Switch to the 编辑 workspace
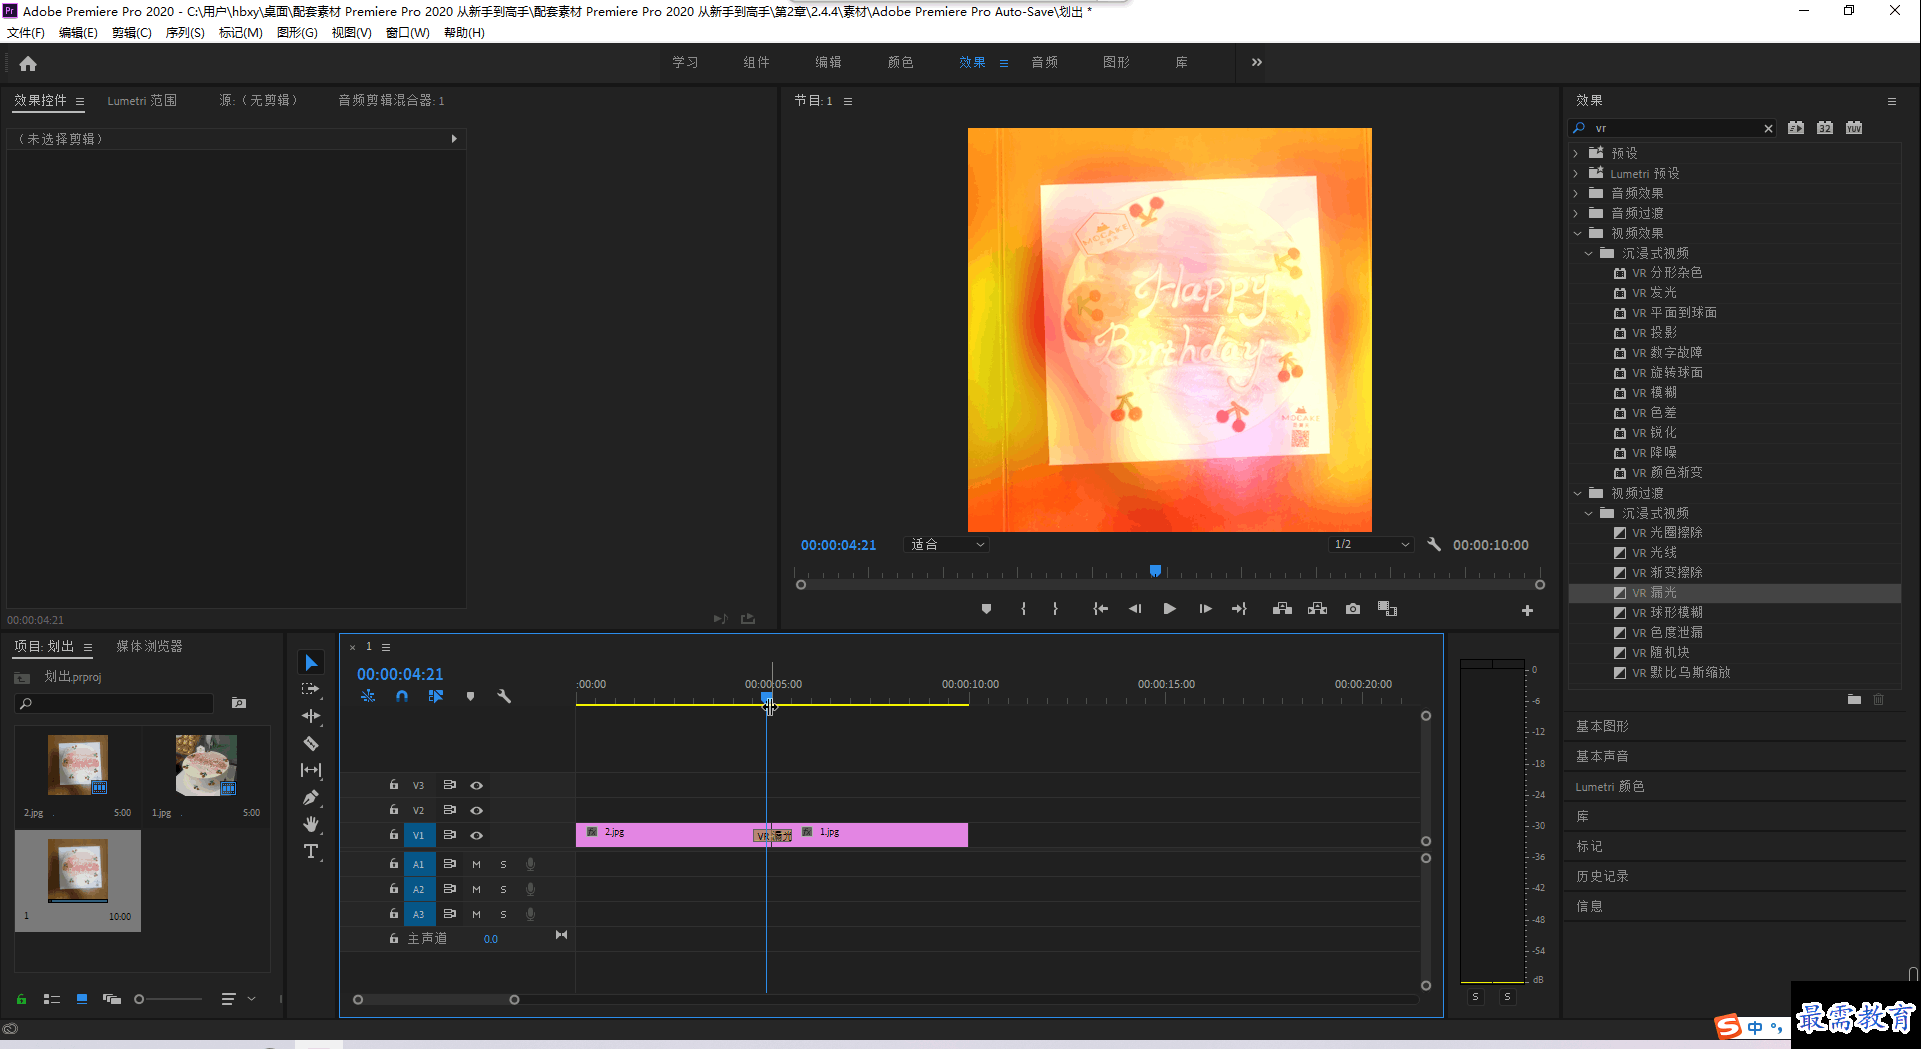 click(x=828, y=62)
